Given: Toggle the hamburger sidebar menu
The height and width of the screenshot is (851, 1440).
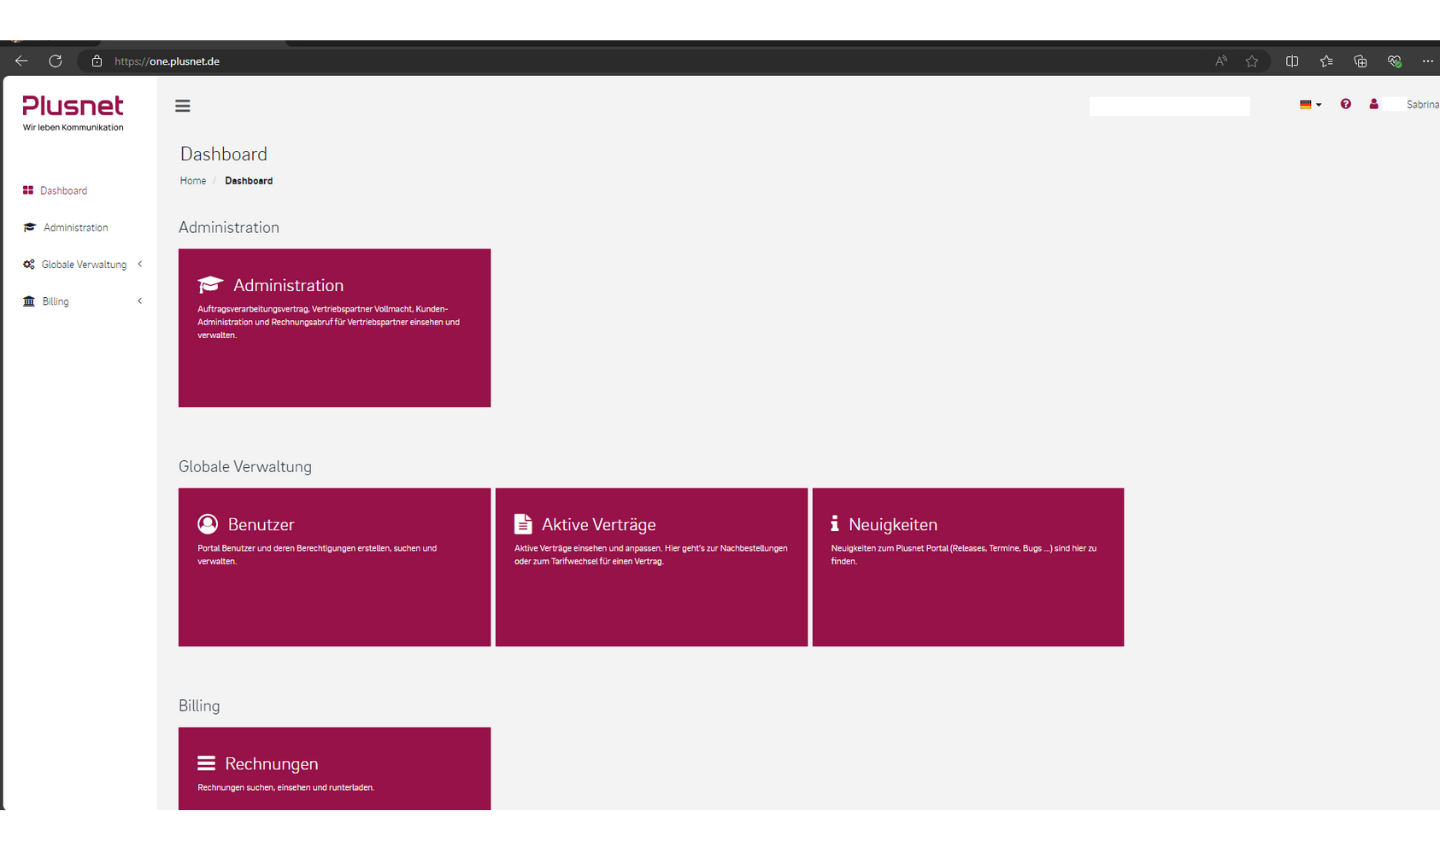Looking at the screenshot, I should (182, 106).
